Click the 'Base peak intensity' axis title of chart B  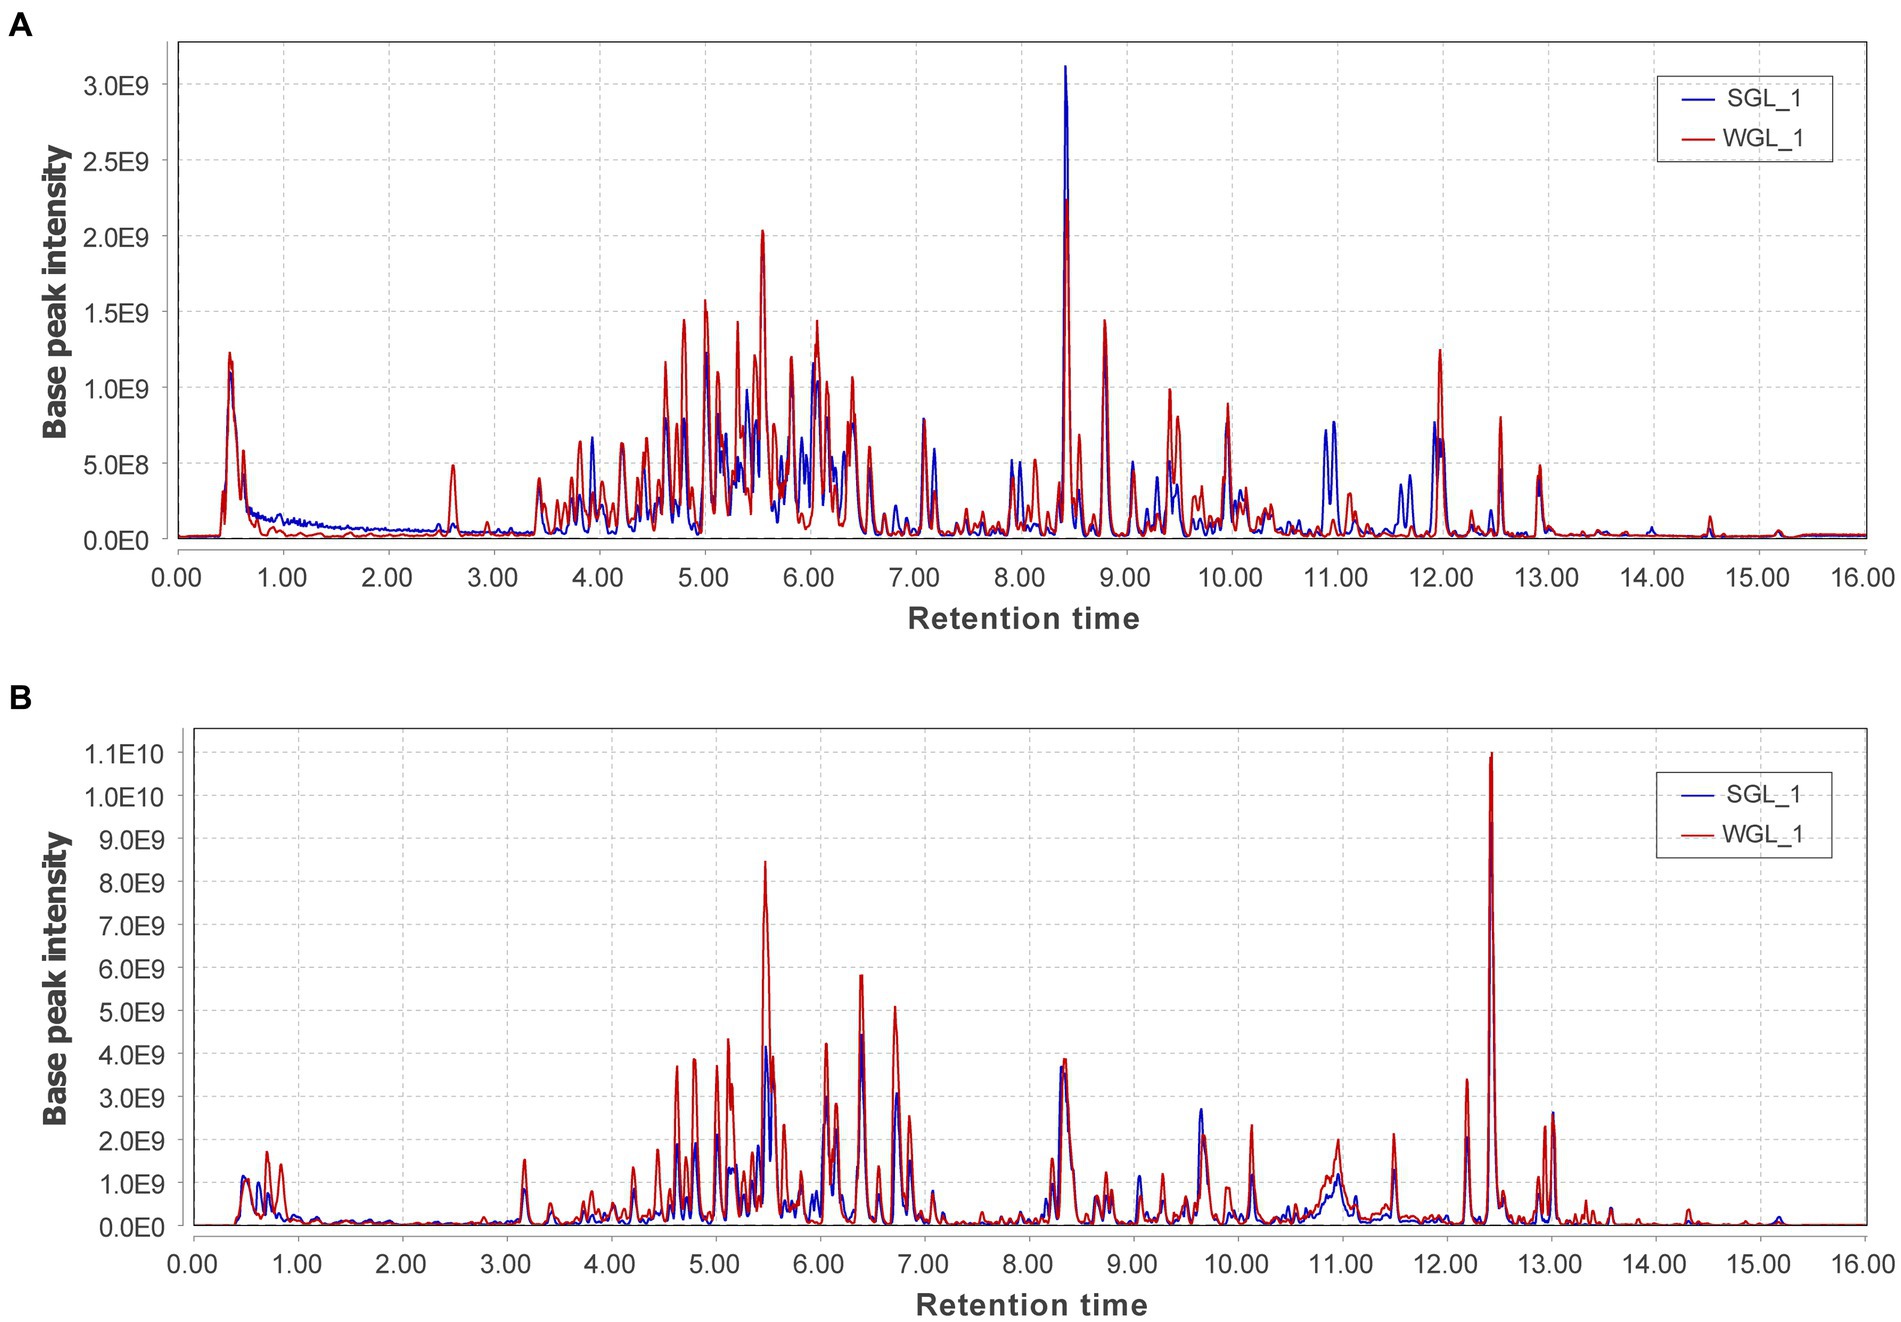pyautogui.click(x=55, y=978)
